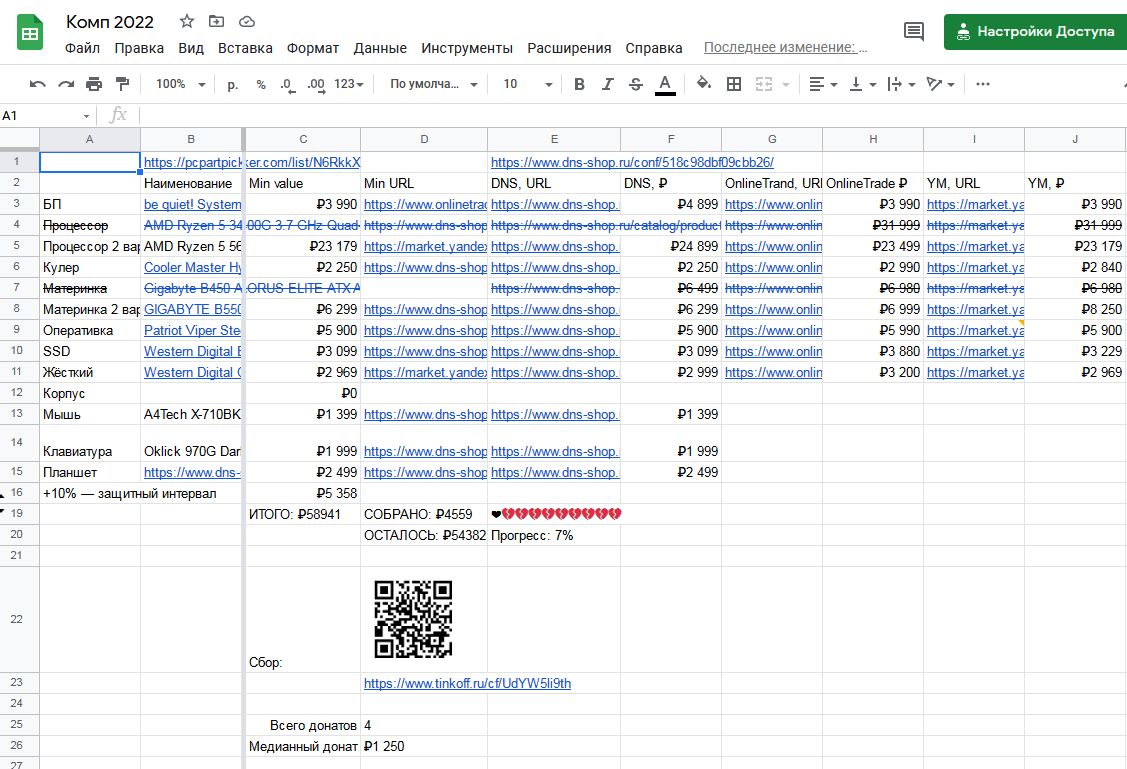Image resolution: width=1127 pixels, height=769 pixels.
Task: Toggle strikethrough formatting
Action: 636,84
